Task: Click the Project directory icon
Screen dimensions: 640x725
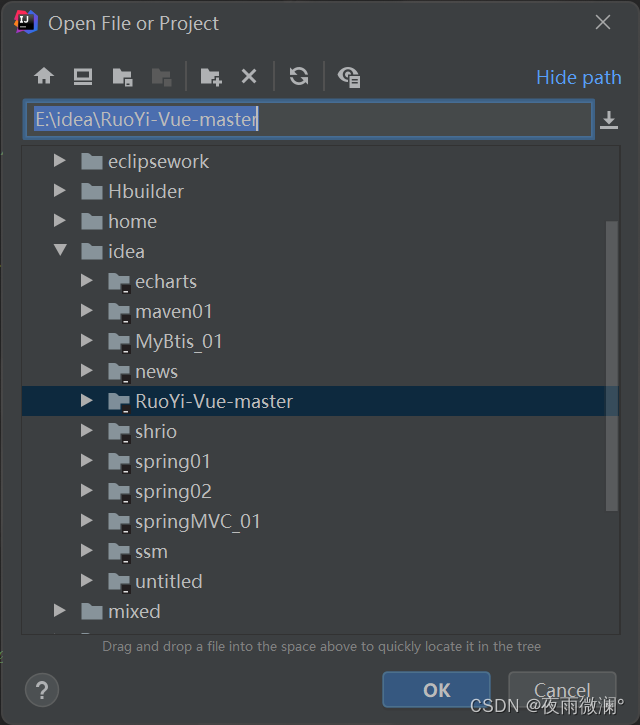Action: [x=122, y=76]
